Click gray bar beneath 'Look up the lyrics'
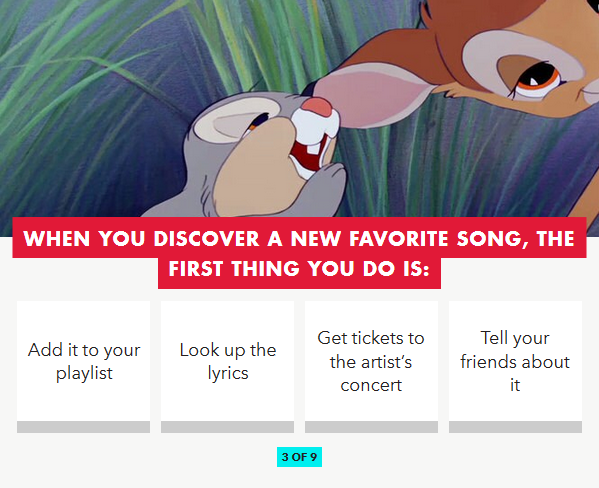The width and height of the screenshot is (599, 488). (228, 427)
